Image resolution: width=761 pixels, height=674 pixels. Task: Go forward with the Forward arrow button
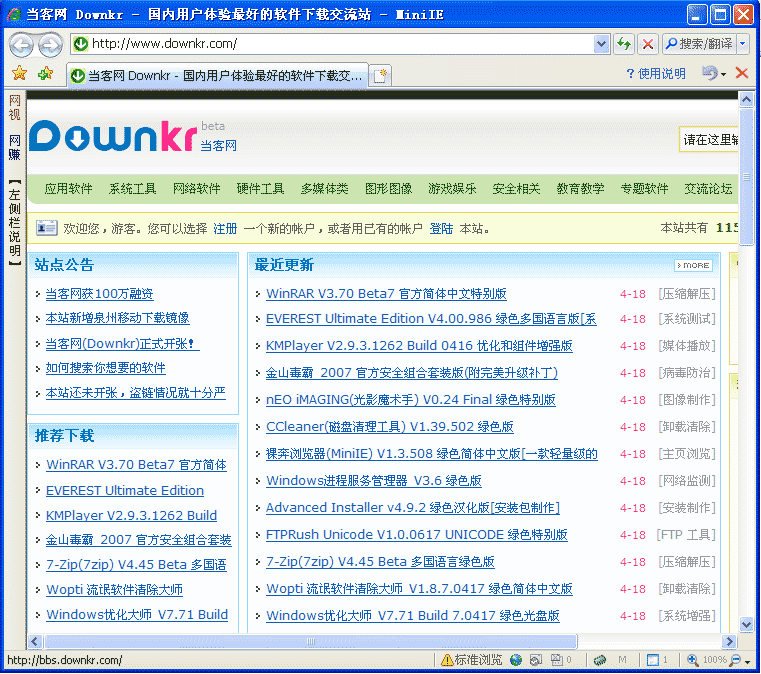tap(50, 45)
